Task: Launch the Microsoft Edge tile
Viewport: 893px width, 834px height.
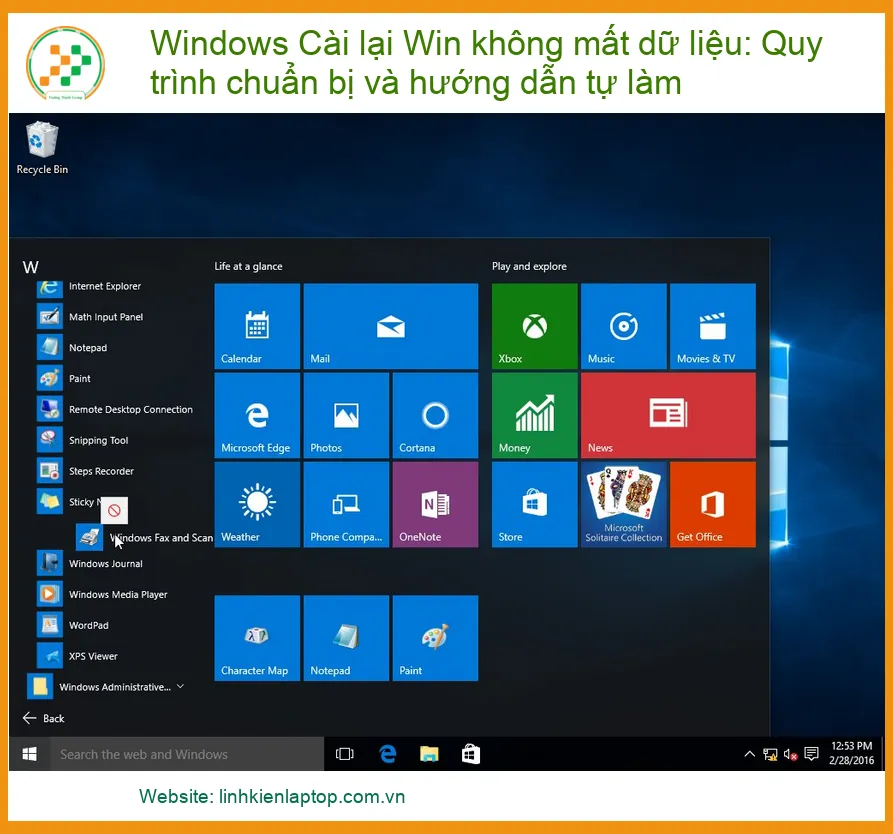Action: (257, 415)
